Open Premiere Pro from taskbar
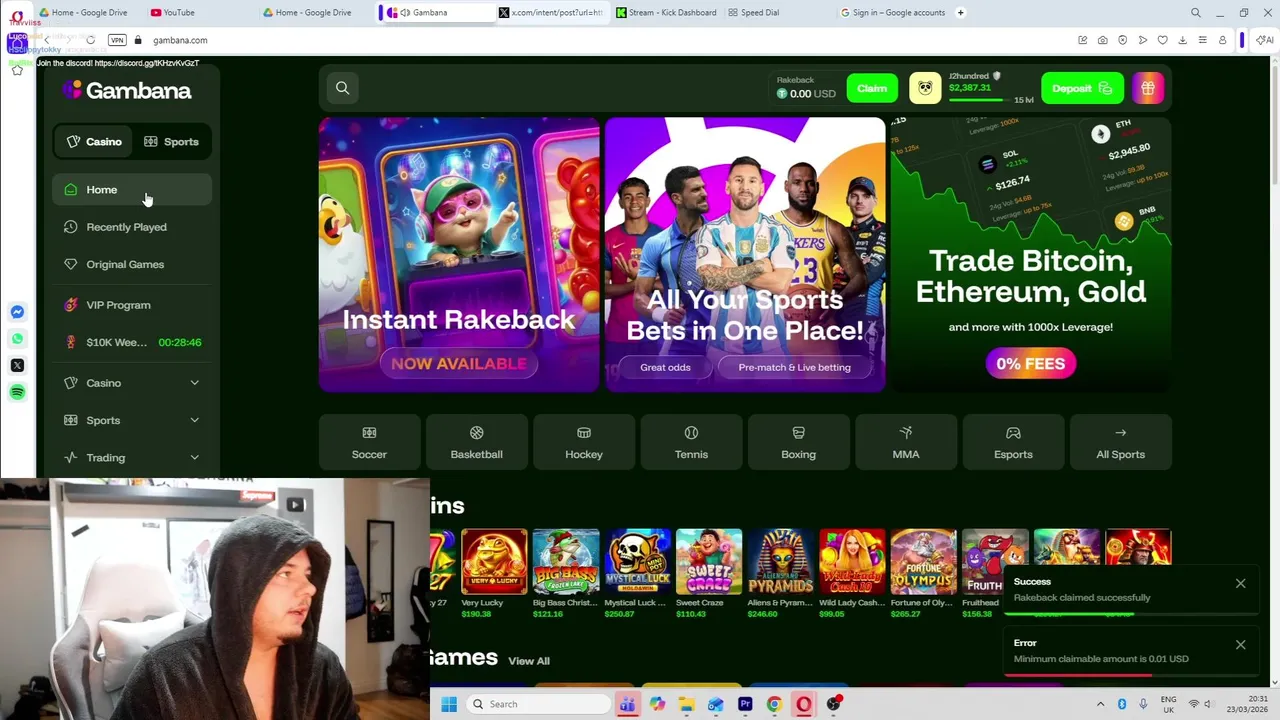 tap(745, 704)
